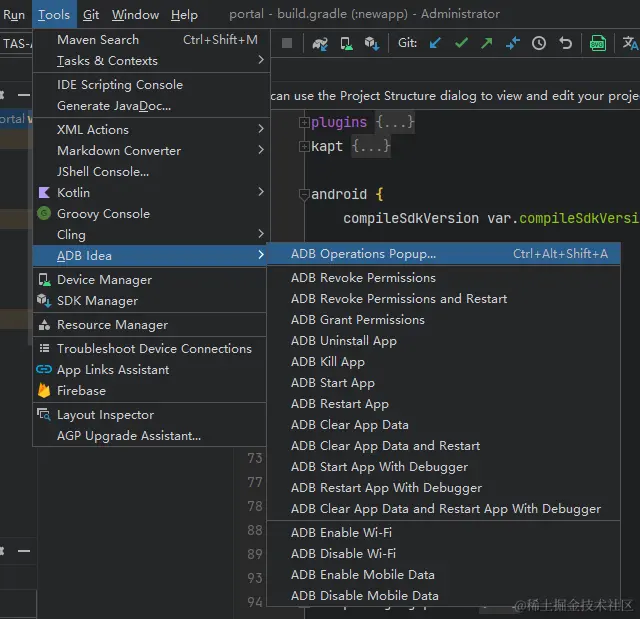The width and height of the screenshot is (640, 619).
Task: Choose ADB Kill App
Action: pos(444,362)
